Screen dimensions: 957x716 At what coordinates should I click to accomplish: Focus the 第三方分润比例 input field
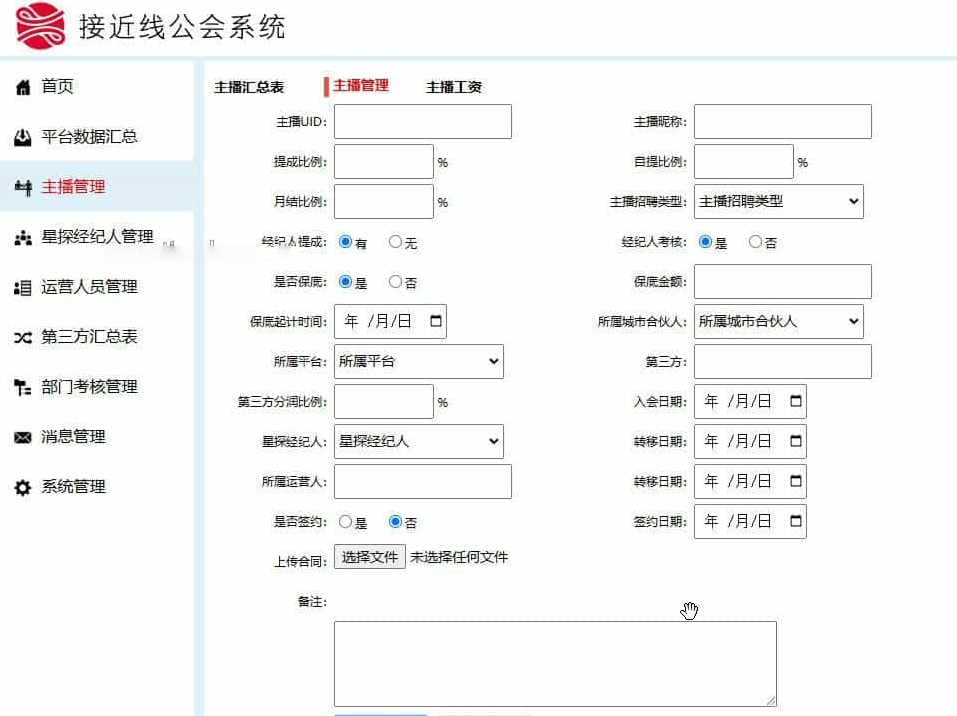coord(384,401)
